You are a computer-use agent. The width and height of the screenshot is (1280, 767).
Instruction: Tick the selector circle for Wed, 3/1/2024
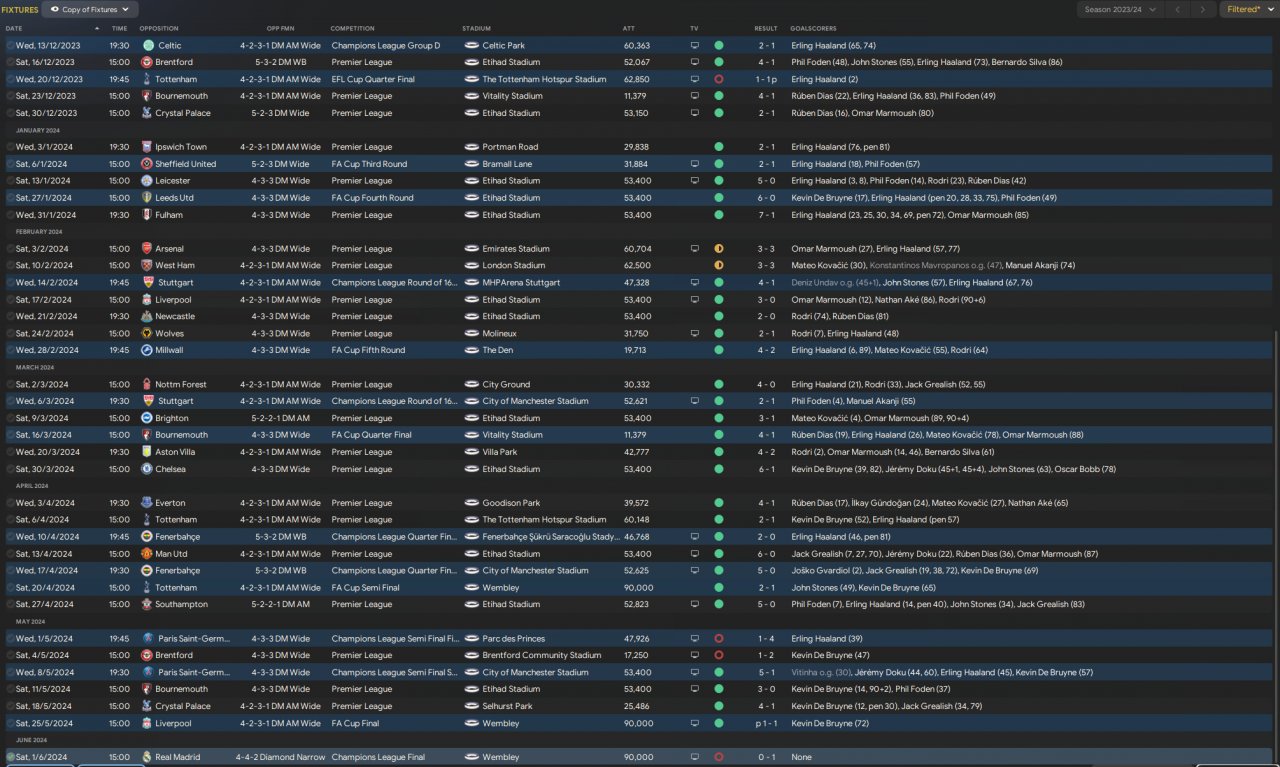pyautogui.click(x=10, y=147)
